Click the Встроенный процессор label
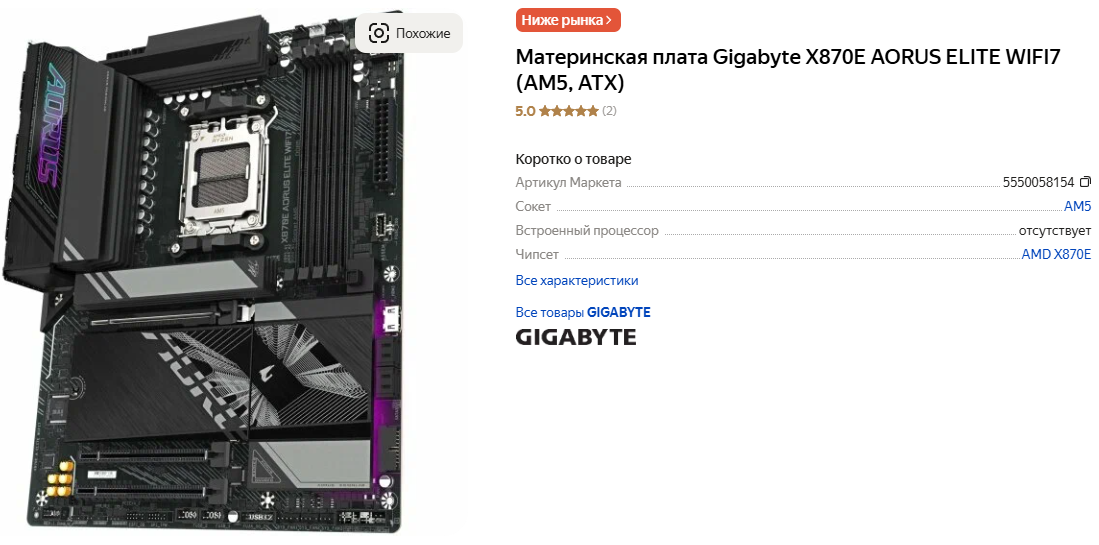 (587, 230)
